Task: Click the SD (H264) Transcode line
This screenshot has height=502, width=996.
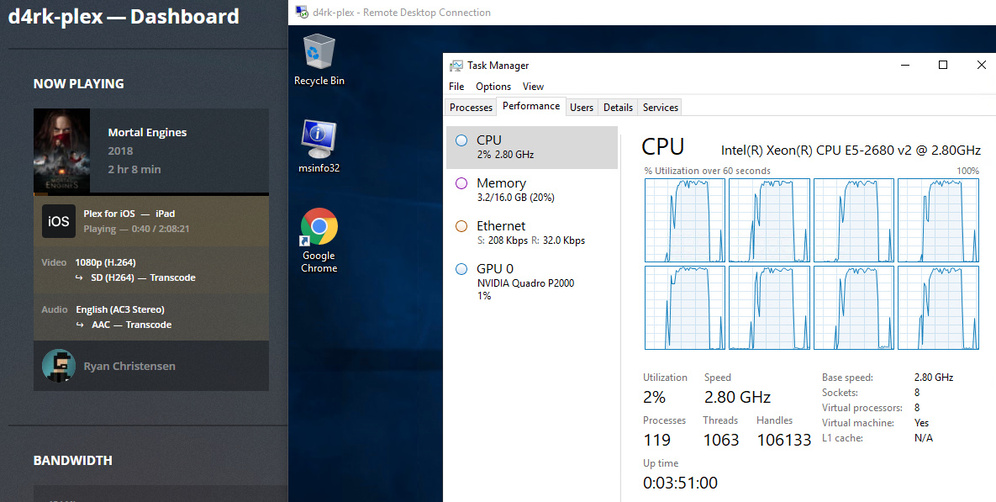Action: click(x=143, y=278)
